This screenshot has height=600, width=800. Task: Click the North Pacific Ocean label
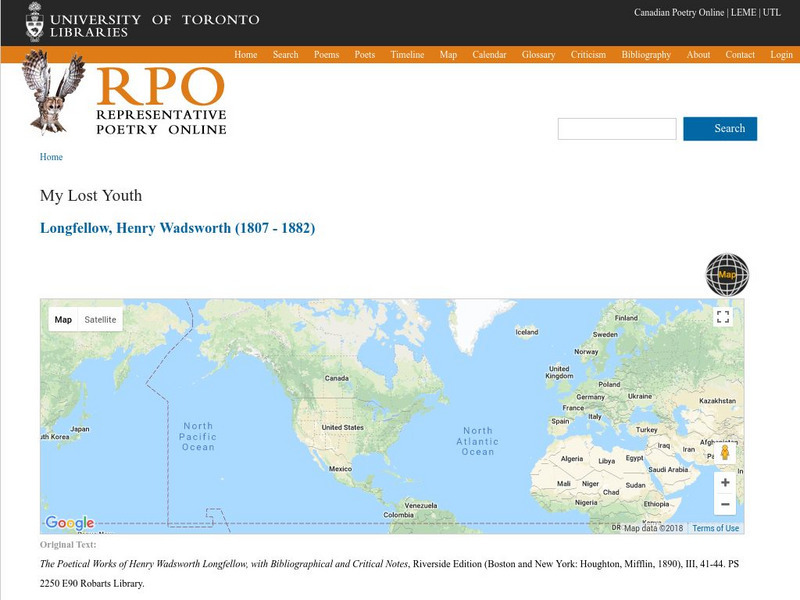pyautogui.click(x=198, y=437)
